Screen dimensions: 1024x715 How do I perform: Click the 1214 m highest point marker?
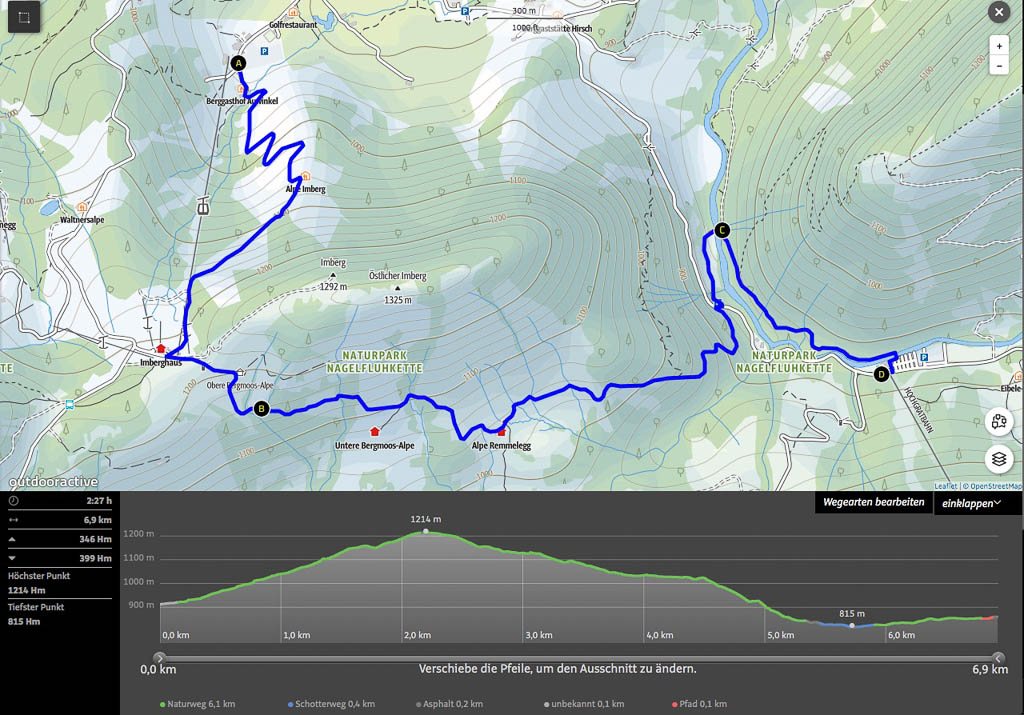426,531
